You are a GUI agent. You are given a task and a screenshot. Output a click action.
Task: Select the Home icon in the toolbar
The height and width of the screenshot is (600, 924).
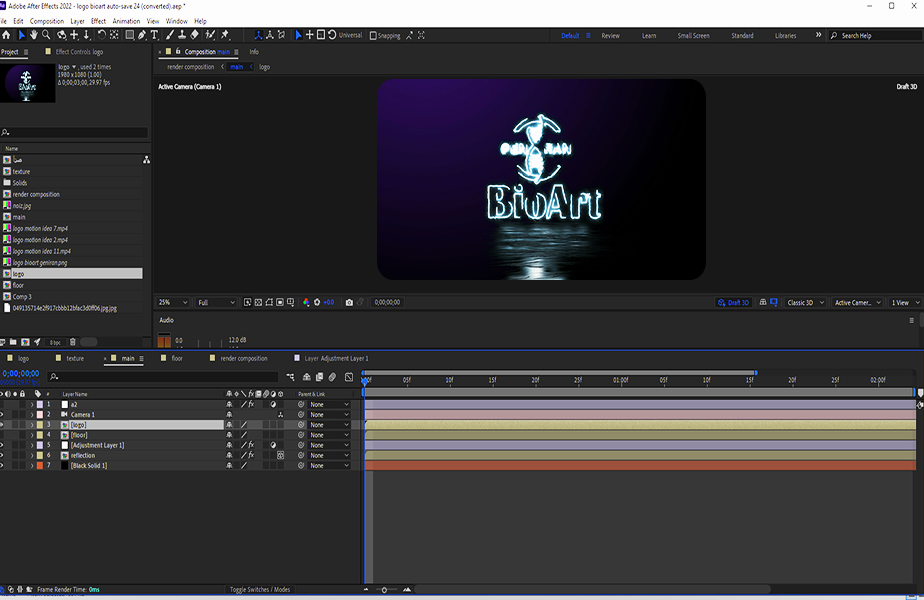(6, 35)
